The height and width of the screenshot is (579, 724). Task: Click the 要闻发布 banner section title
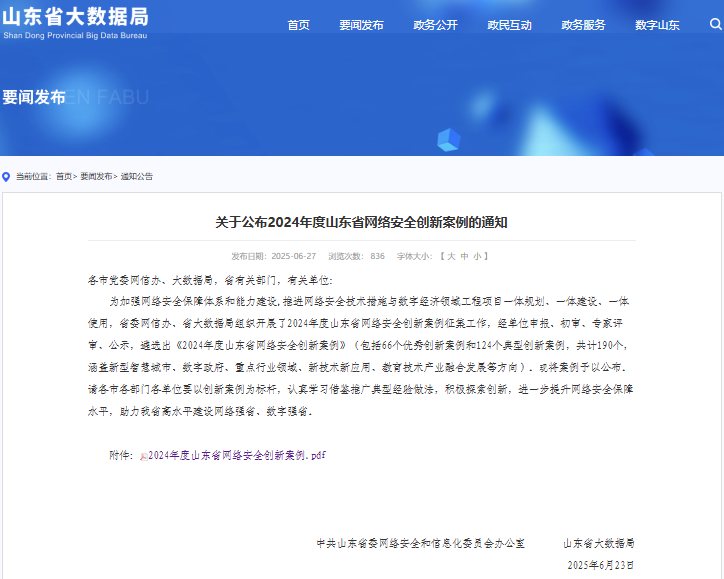[33, 97]
